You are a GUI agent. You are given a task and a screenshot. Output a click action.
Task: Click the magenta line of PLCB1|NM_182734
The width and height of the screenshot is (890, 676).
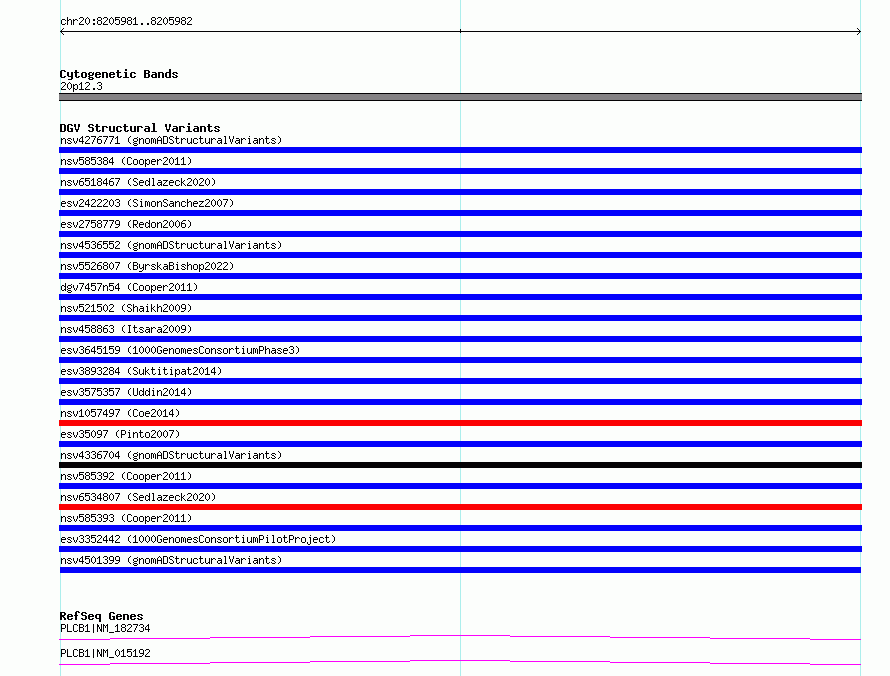coord(460,636)
